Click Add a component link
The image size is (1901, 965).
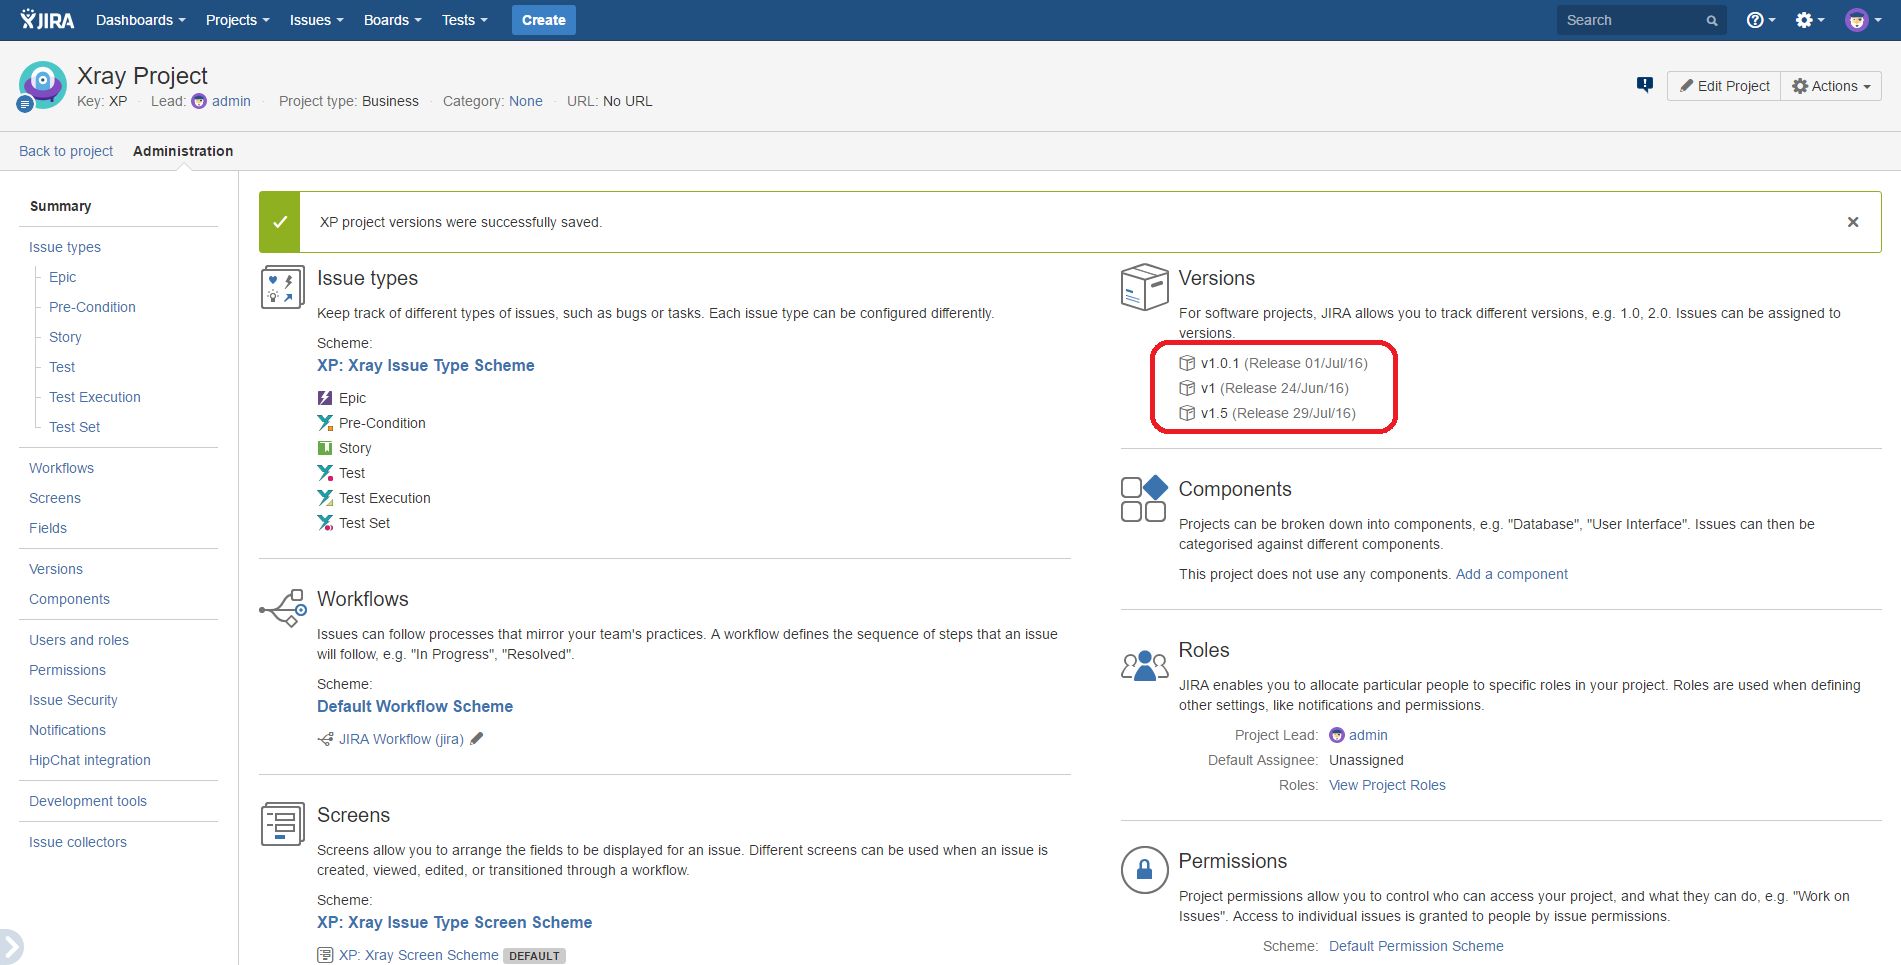tap(1512, 574)
